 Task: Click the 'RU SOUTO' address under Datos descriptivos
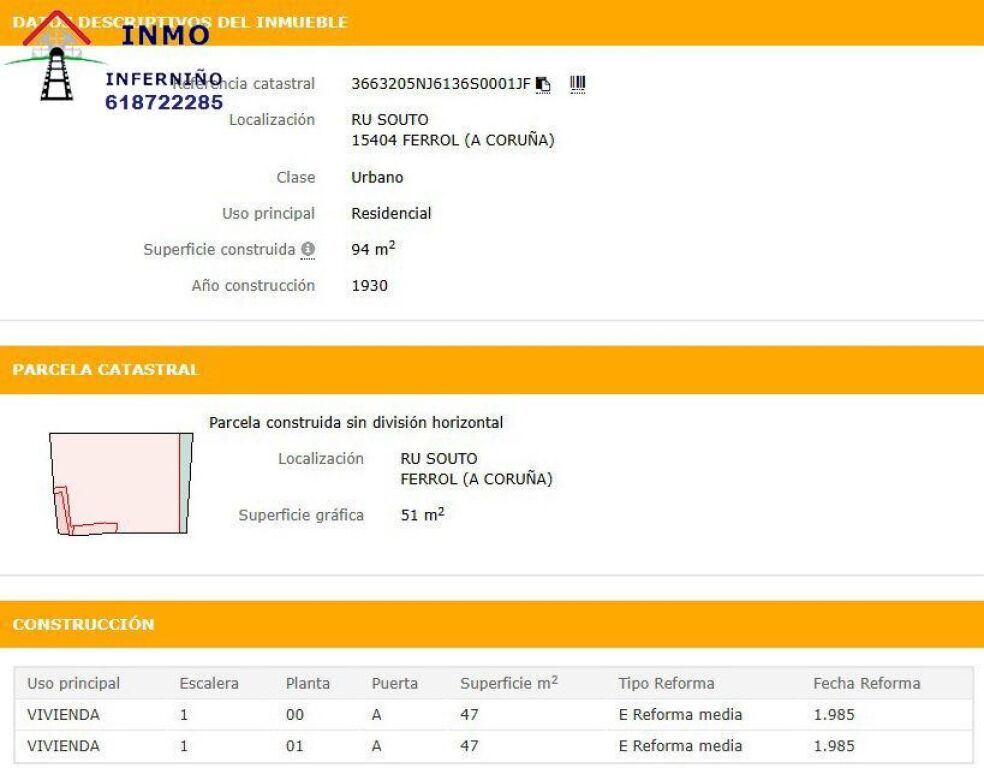coord(390,120)
